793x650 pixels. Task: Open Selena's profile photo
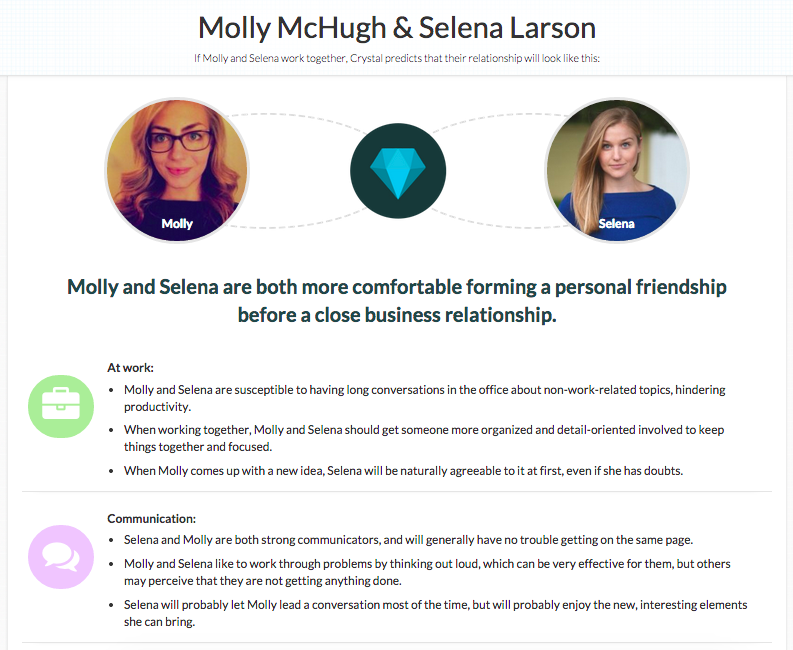pos(617,165)
